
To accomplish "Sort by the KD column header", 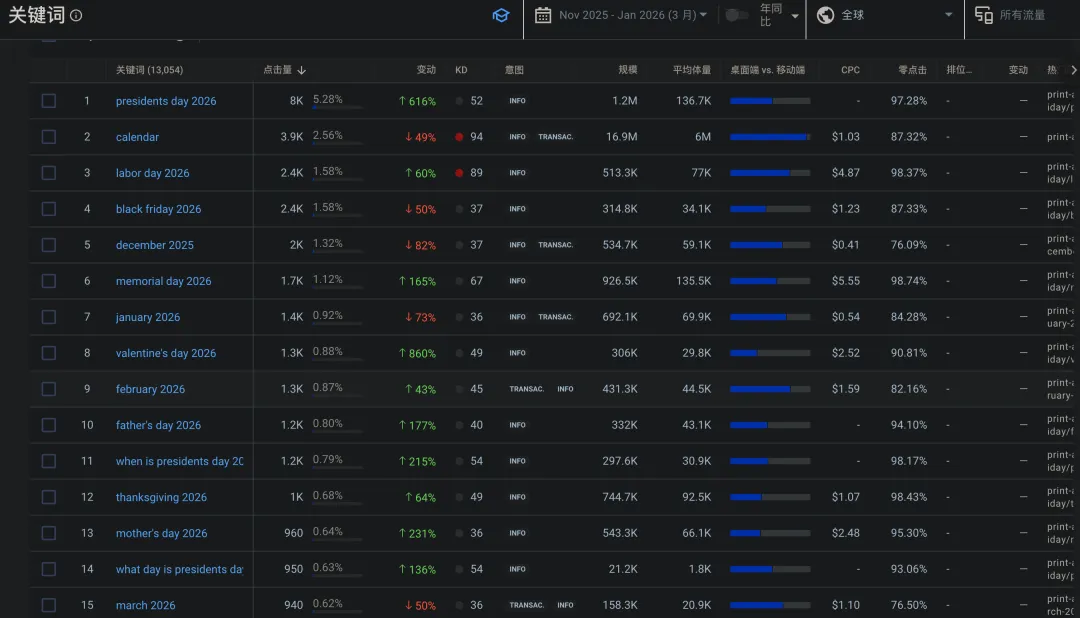I will click(x=461, y=70).
